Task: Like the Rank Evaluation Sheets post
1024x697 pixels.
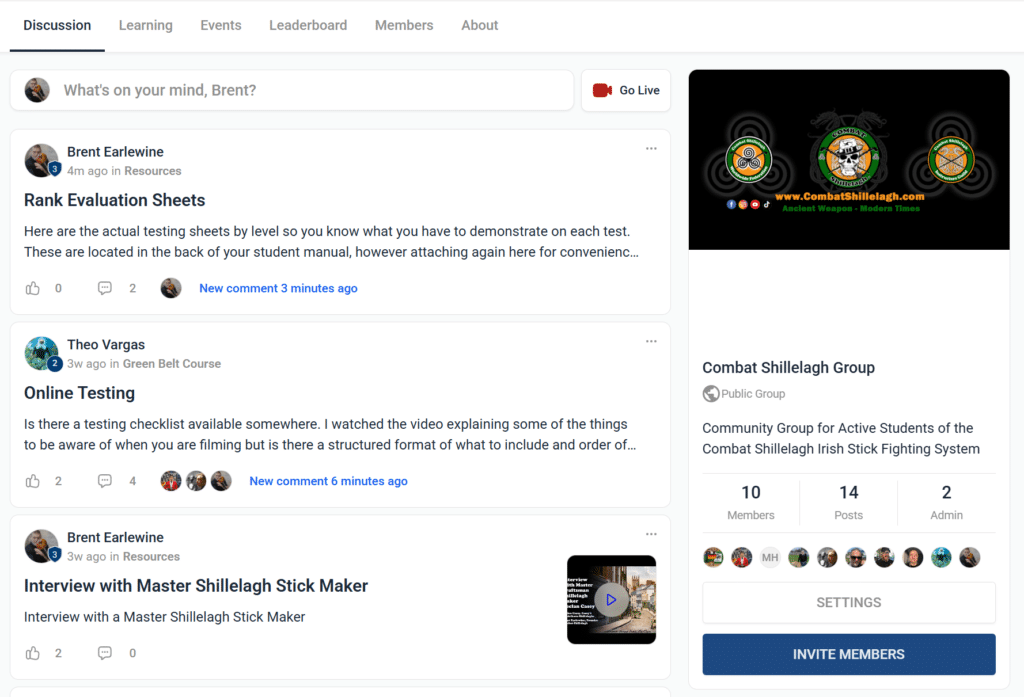Action: click(33, 288)
